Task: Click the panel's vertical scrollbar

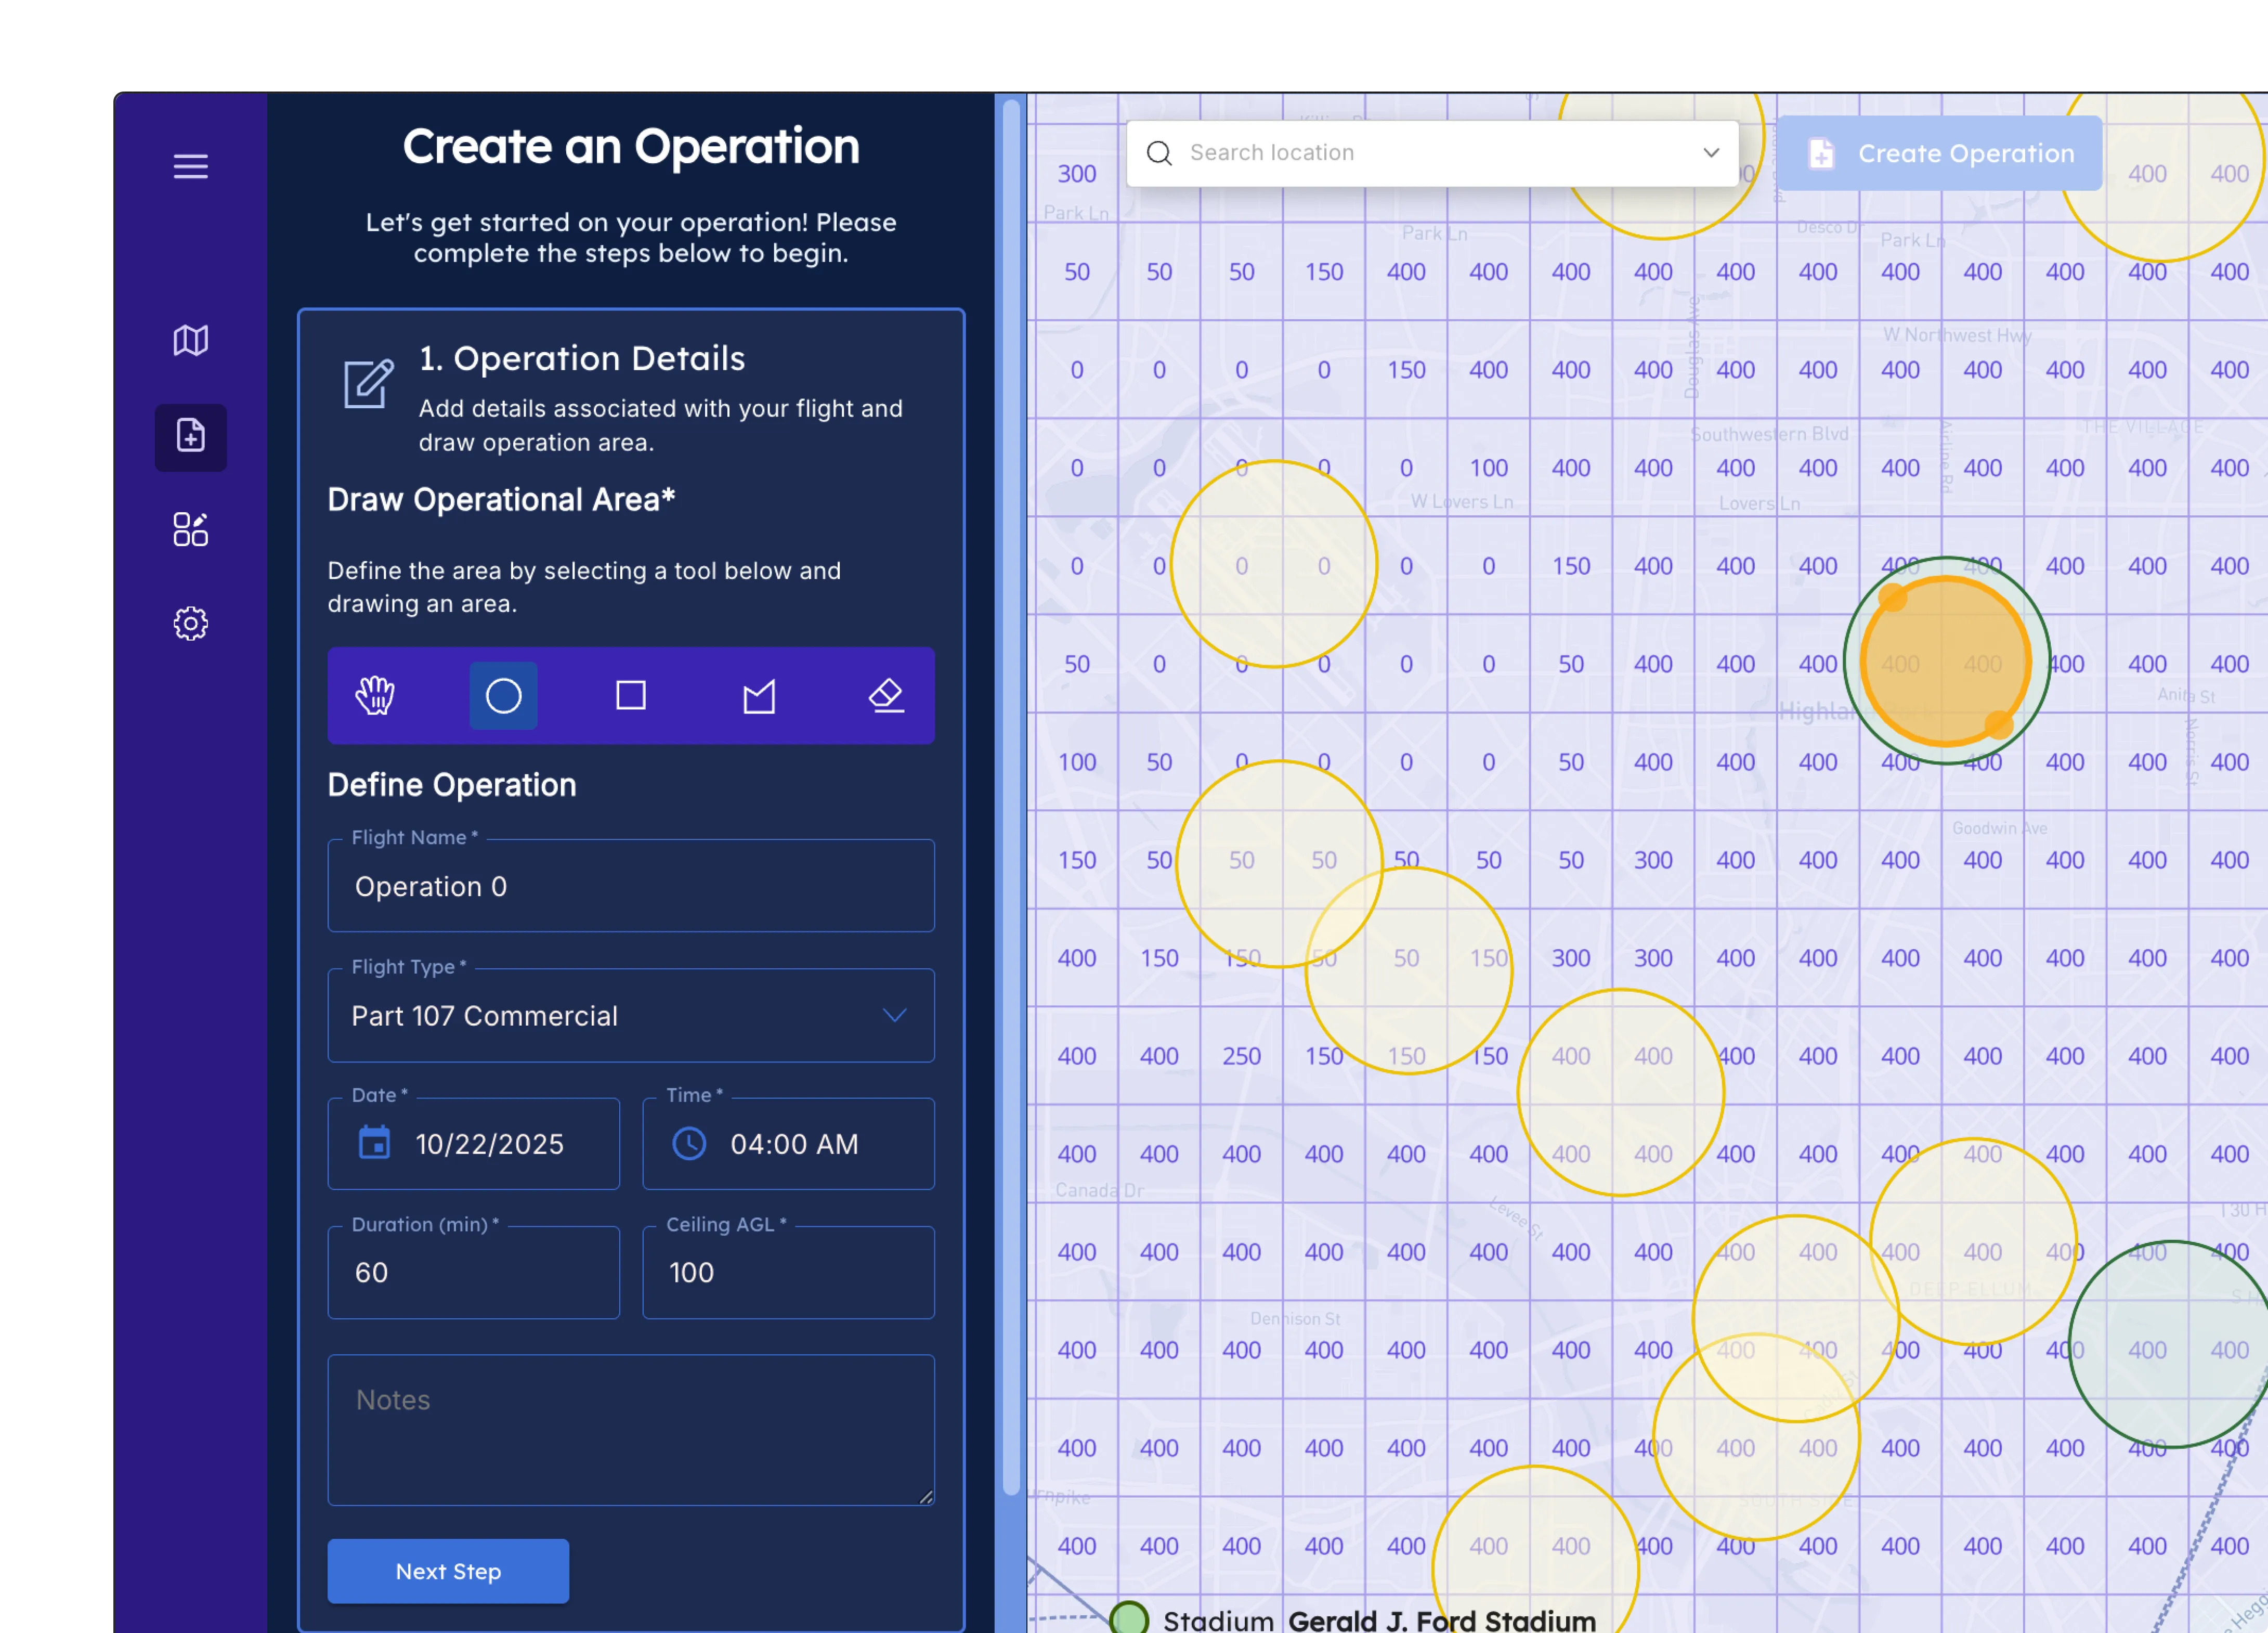Action: click(1011, 800)
